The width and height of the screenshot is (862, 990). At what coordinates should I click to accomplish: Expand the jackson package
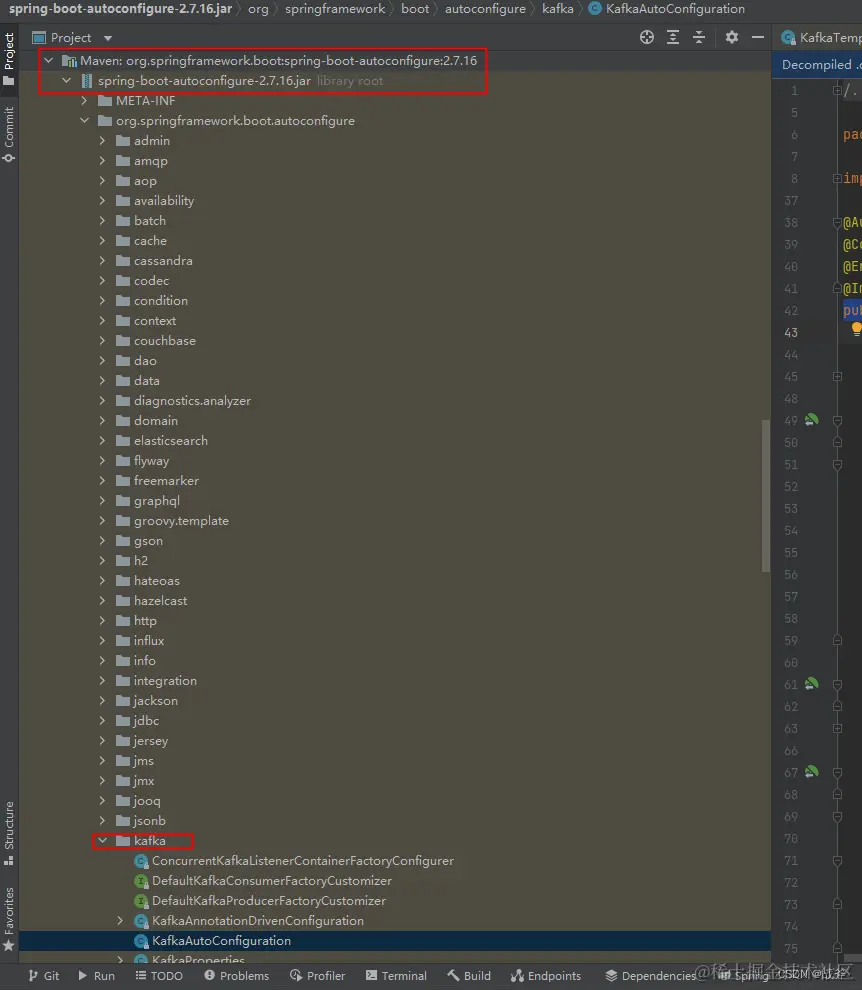pos(102,701)
